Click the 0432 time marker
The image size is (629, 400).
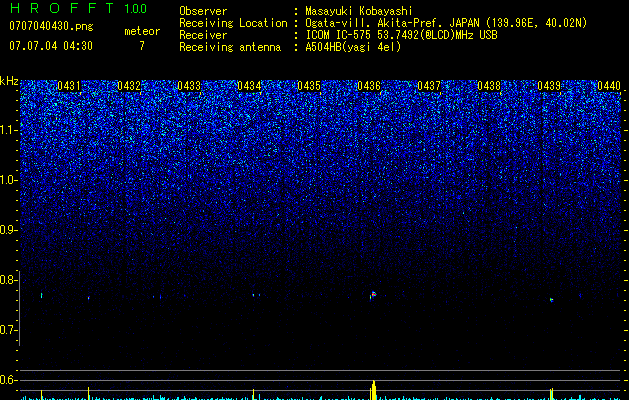(x=129, y=86)
